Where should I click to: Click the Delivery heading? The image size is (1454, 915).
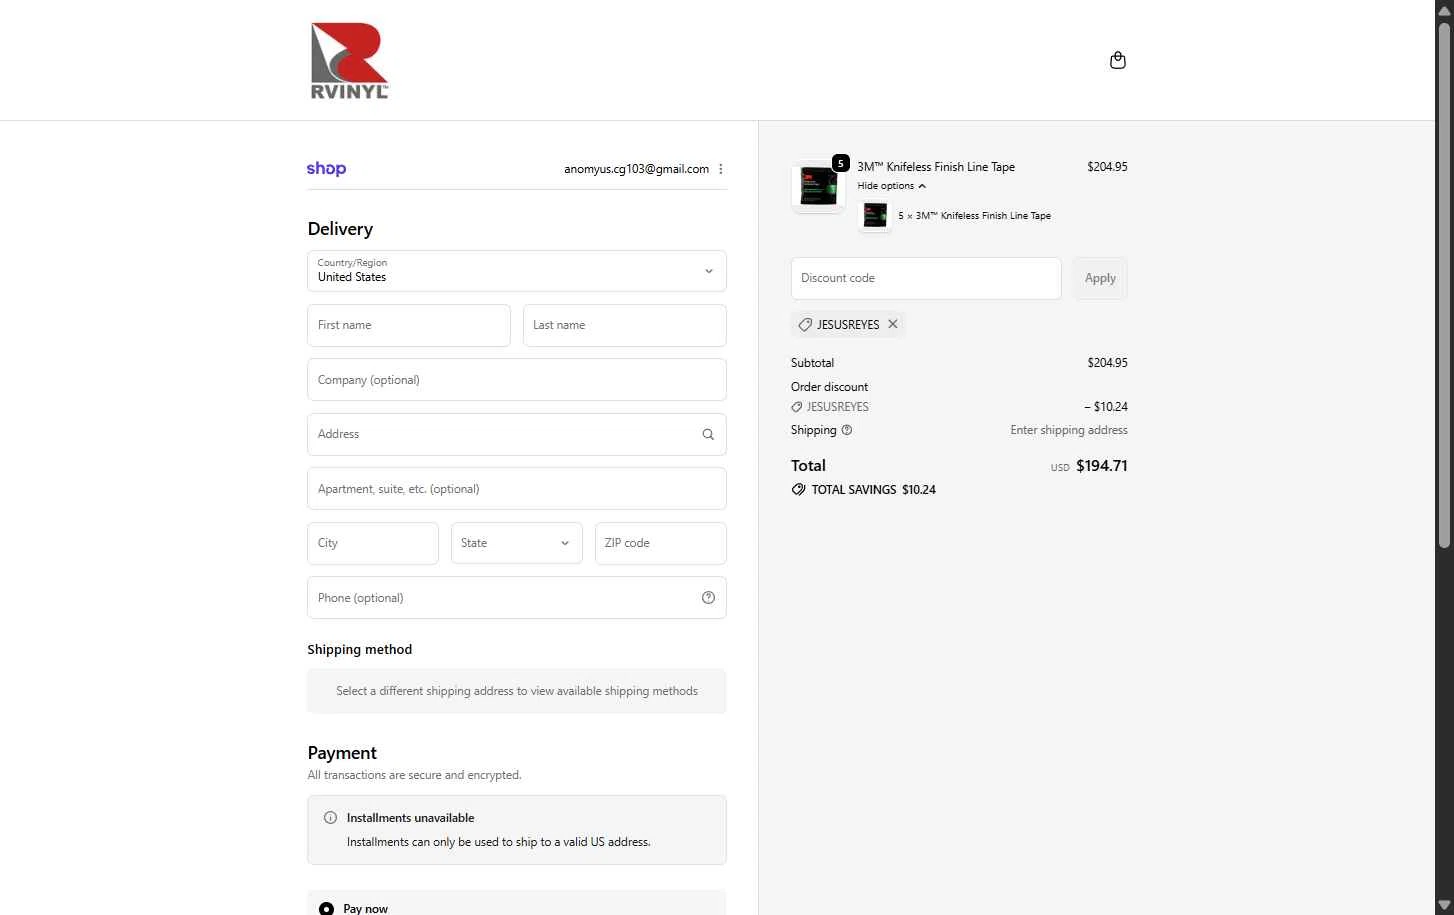coord(340,229)
